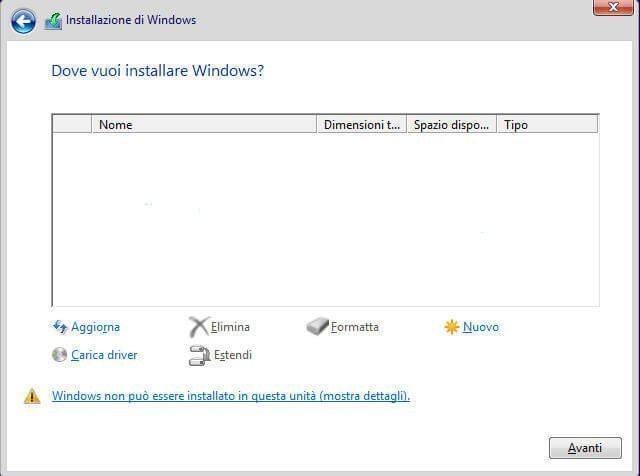Create new partition with Nuovo
The height and width of the screenshot is (476, 640).
pos(481,327)
